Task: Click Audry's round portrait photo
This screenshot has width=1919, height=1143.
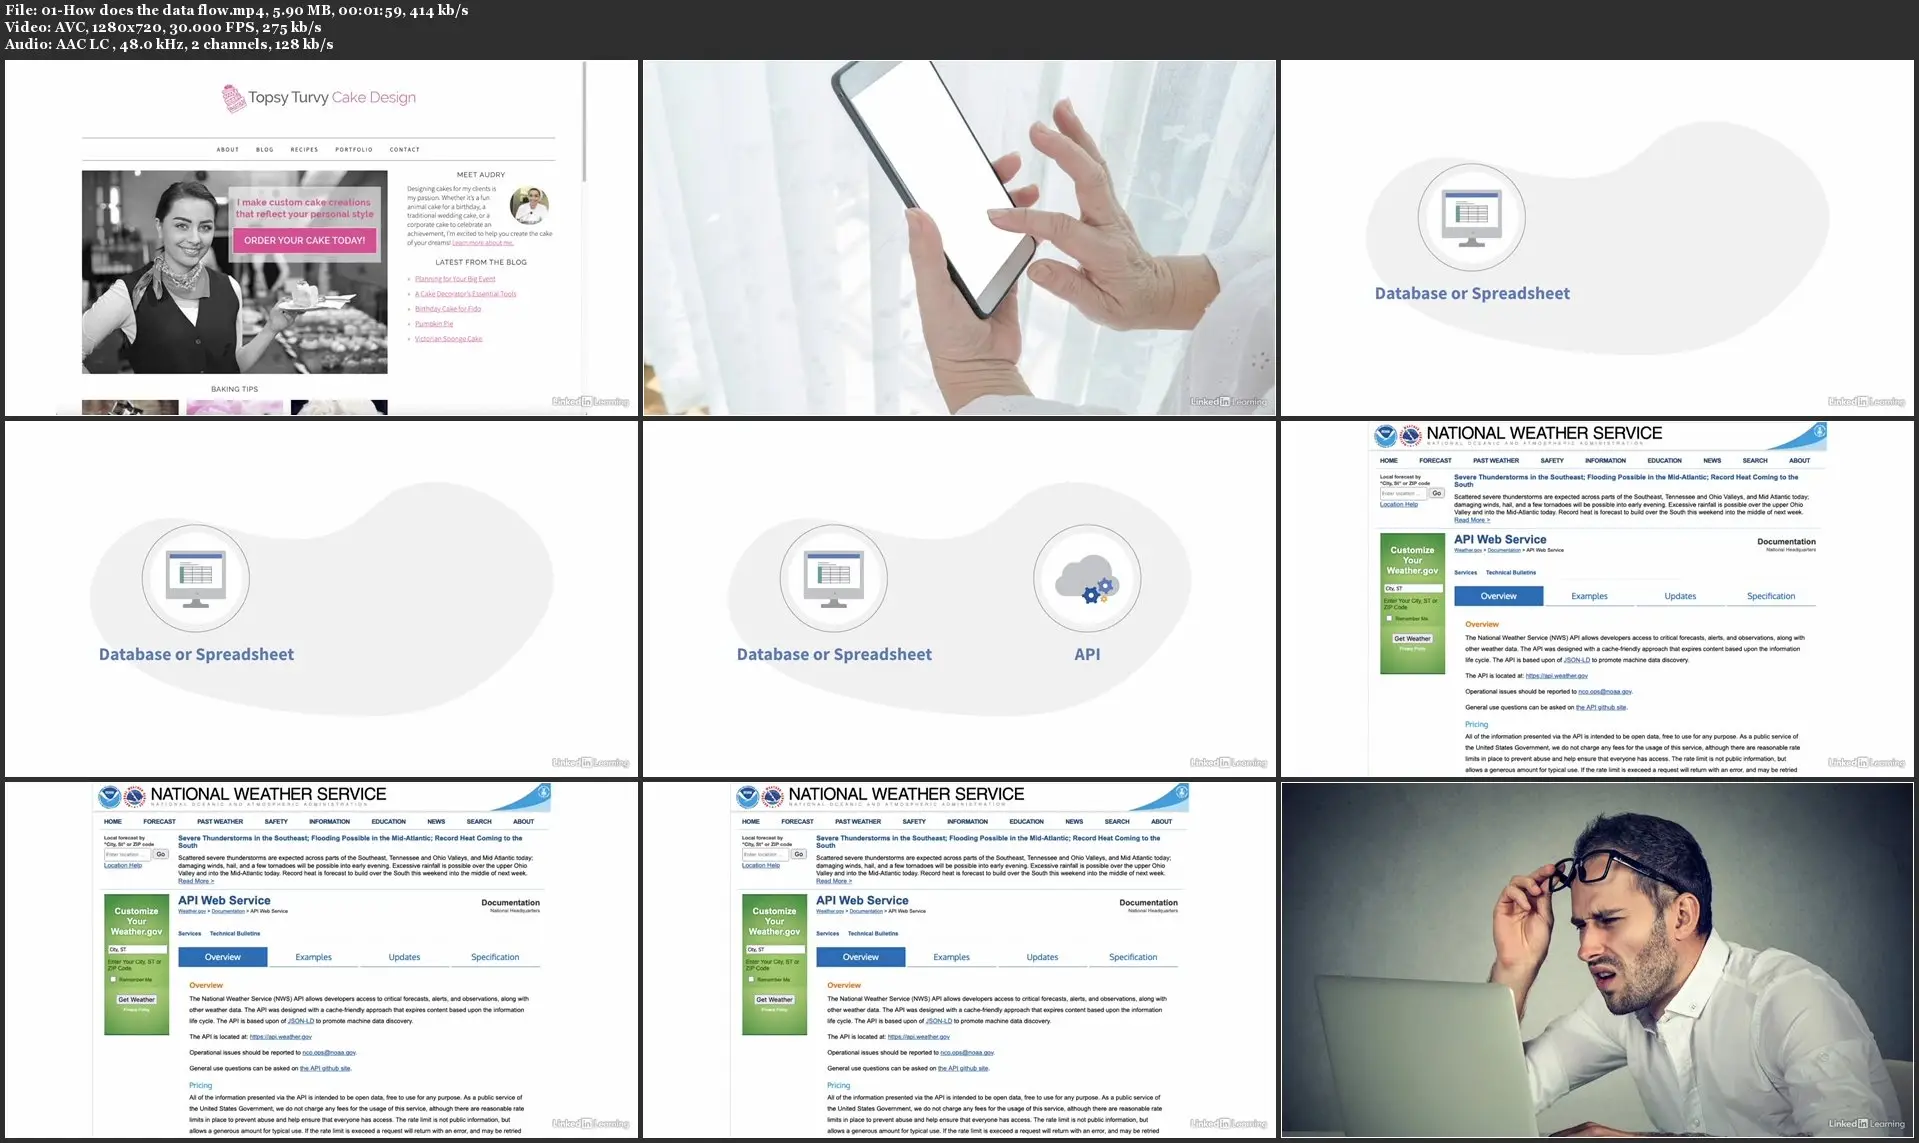Action: click(x=529, y=205)
